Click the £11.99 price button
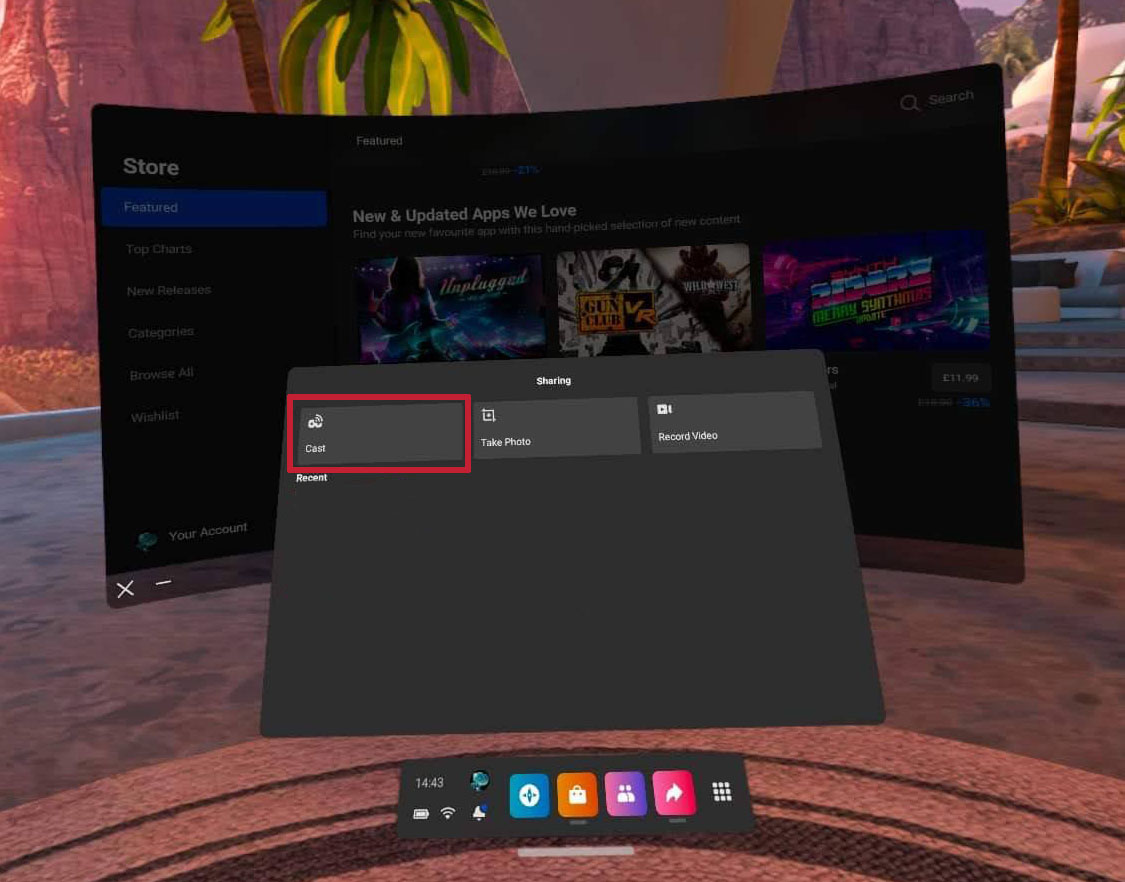Screen dimensions: 1125x882 point(960,377)
